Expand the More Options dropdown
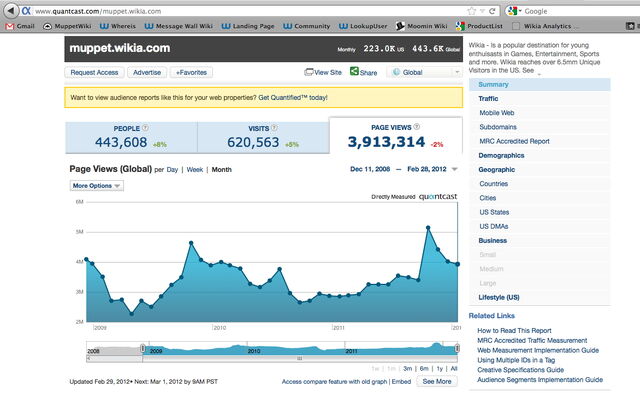Screen dimensions: 640x393 click(x=97, y=186)
